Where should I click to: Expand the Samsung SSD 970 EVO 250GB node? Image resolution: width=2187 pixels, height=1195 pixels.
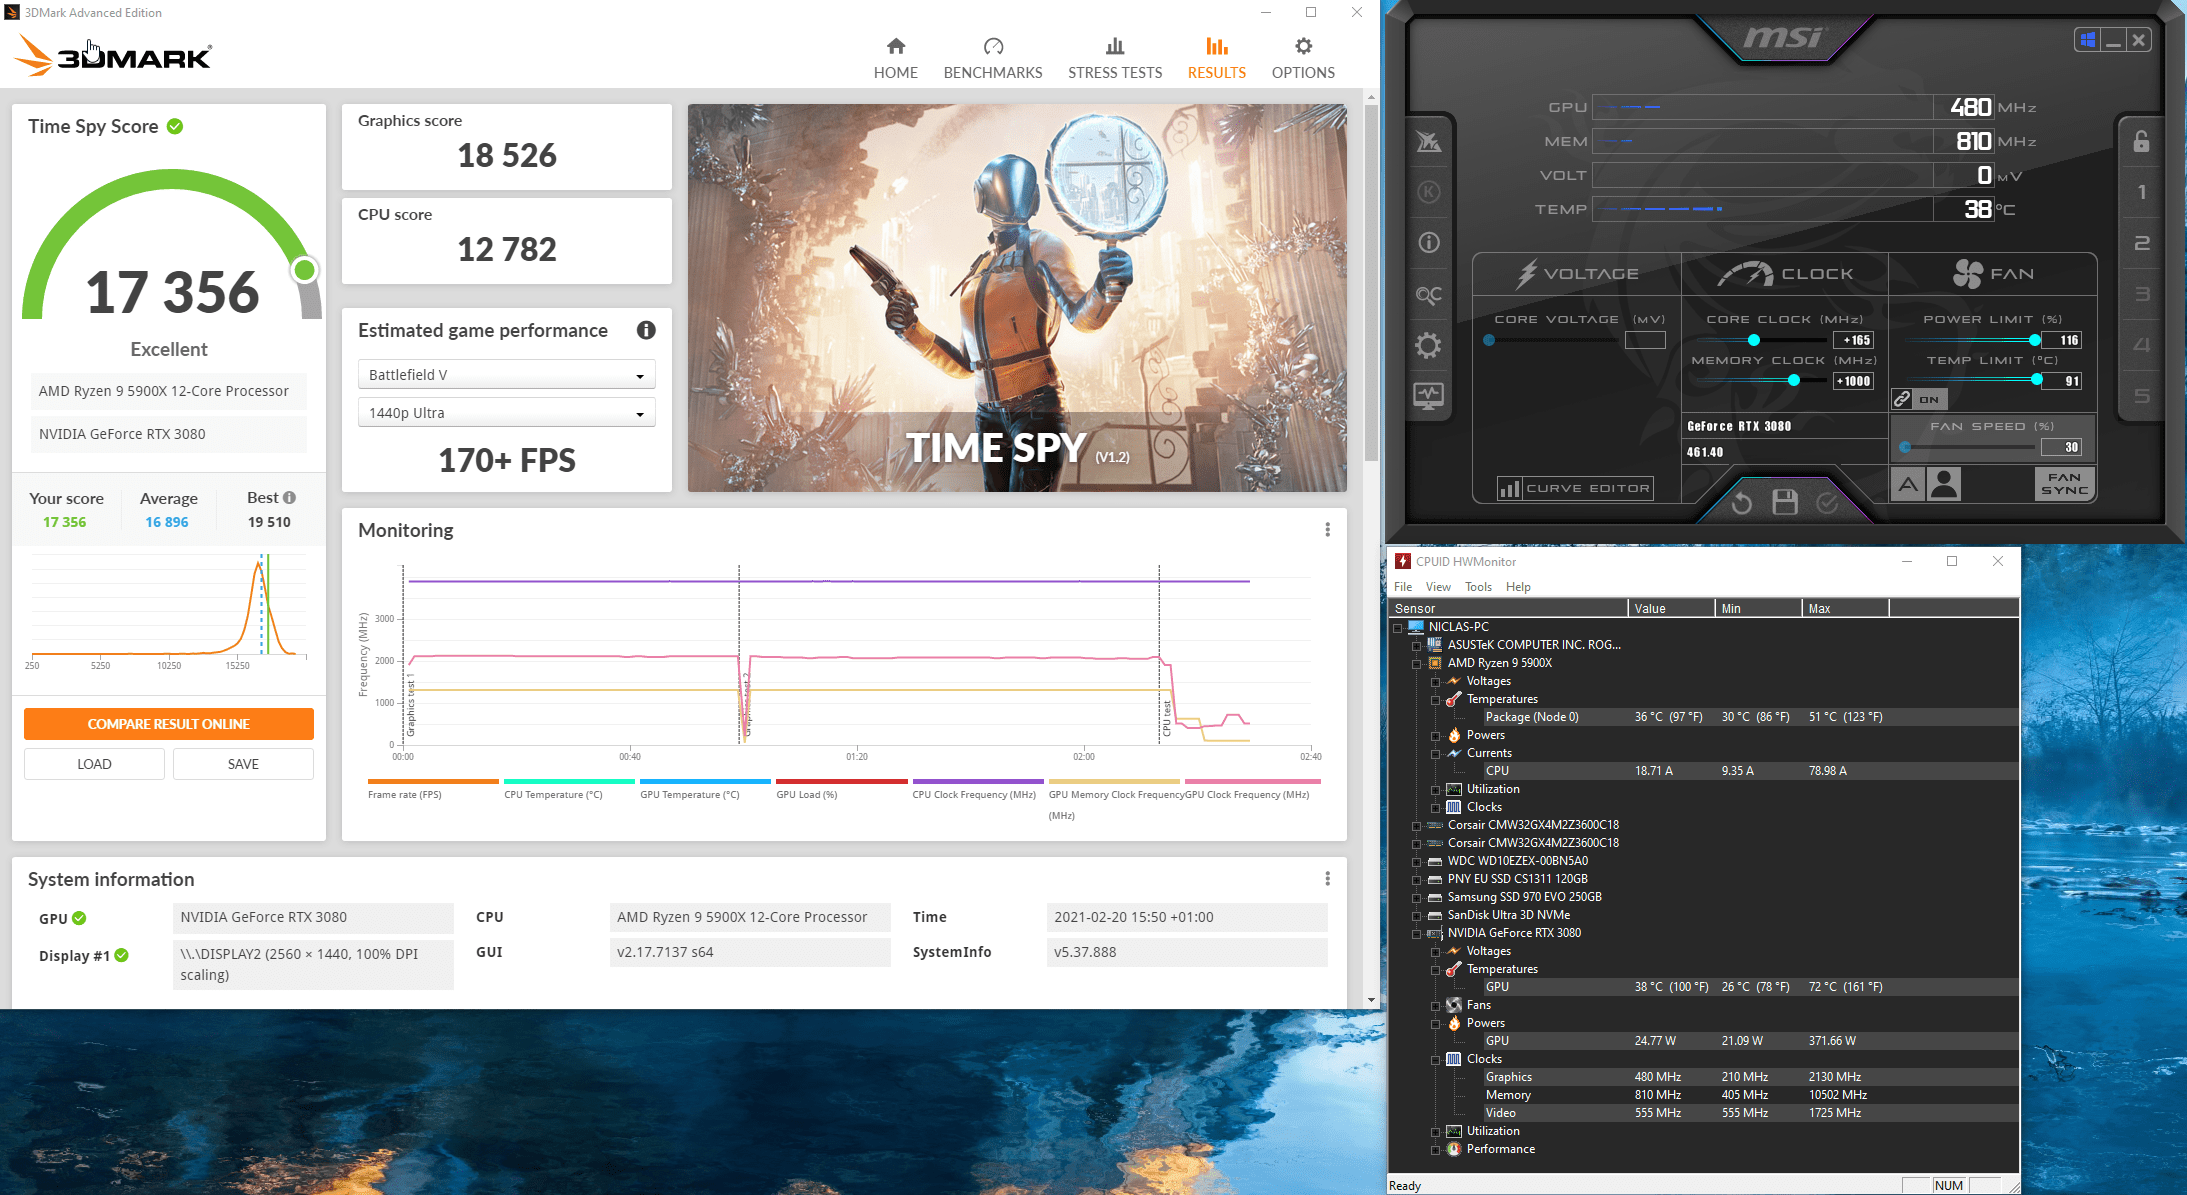coord(1416,897)
